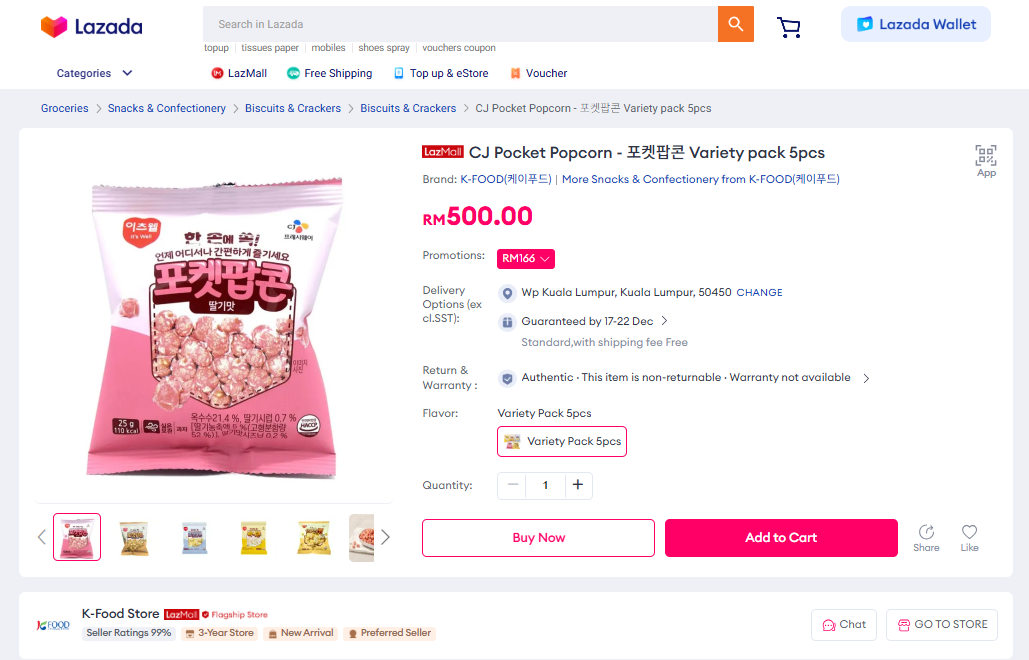Expand Return & Warranty details arrow

tap(866, 378)
